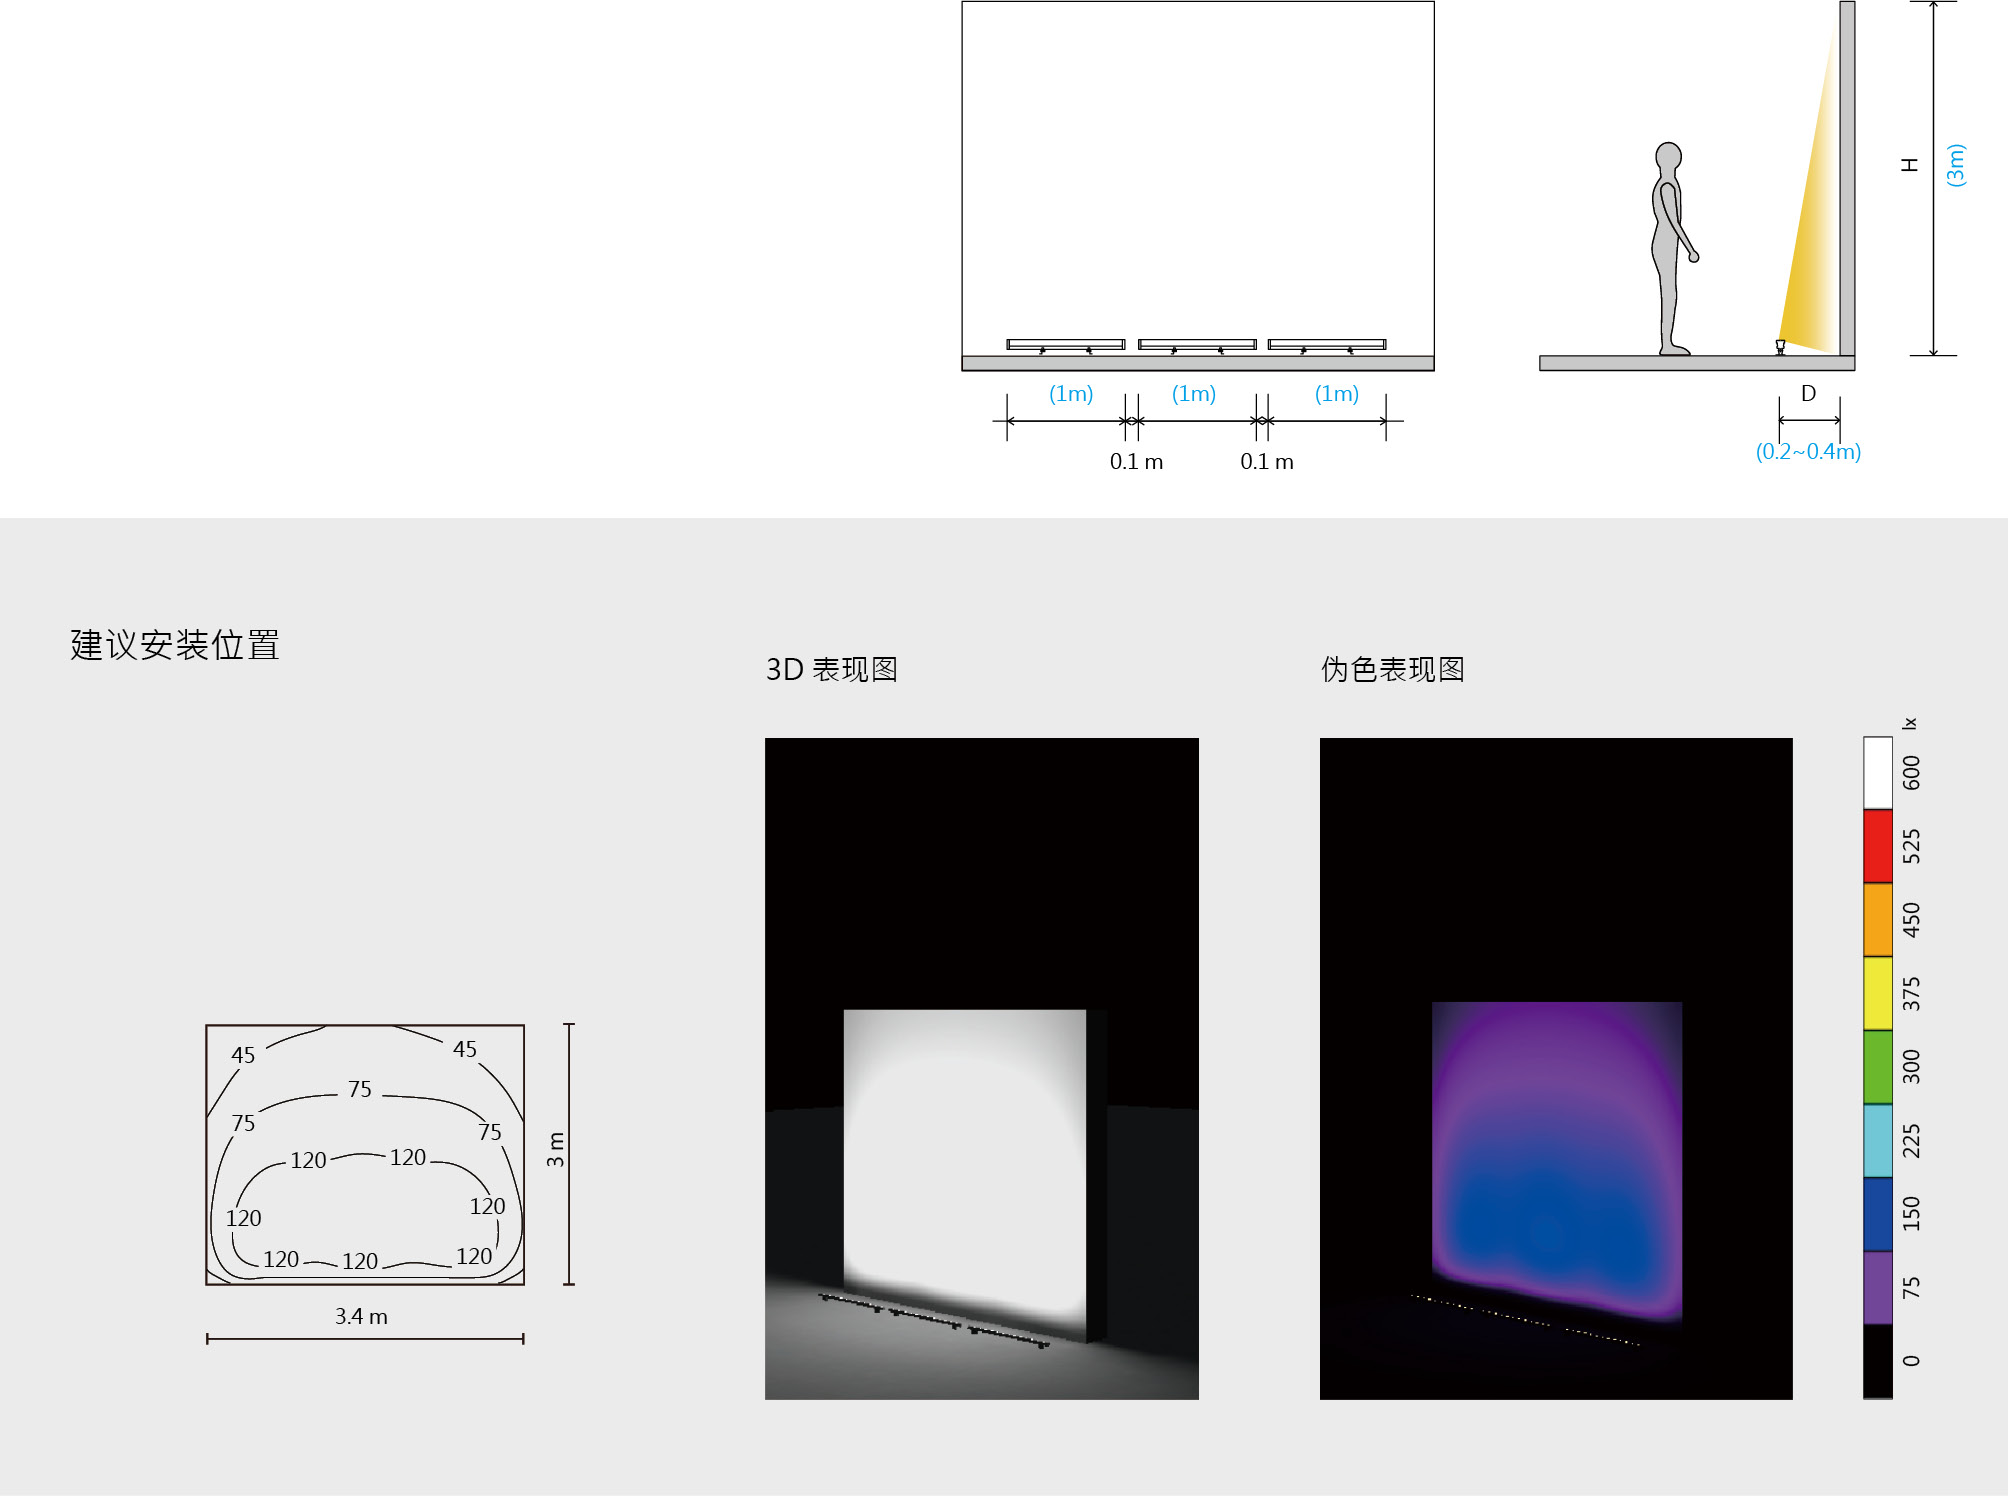Click the 'H' height label
This screenshot has height=1496, width=2008.
(x=1910, y=165)
